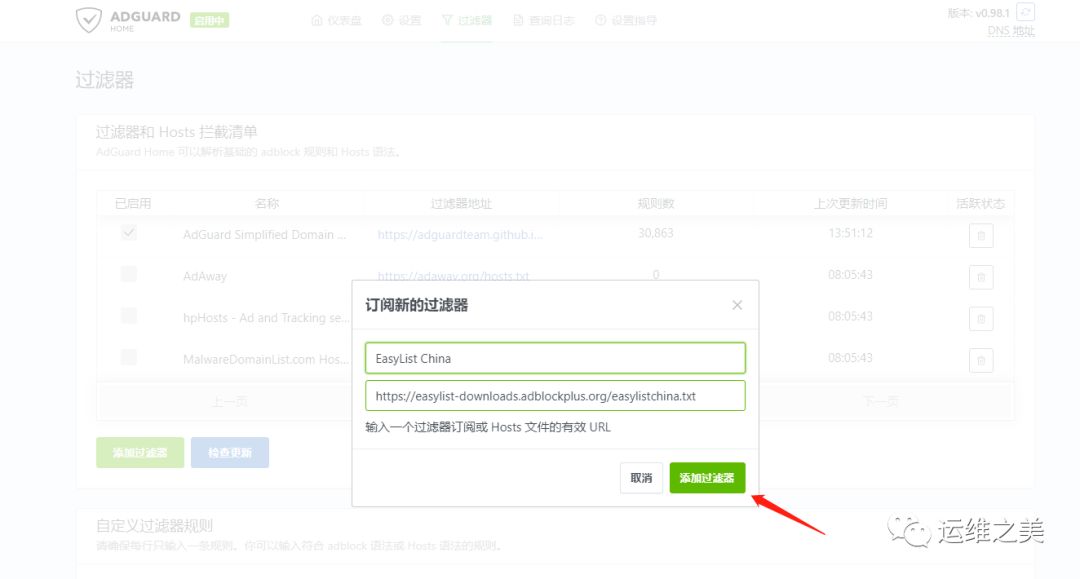The height and width of the screenshot is (579, 1080).
Task: Go to 上一页 previous page
Action: [229, 401]
